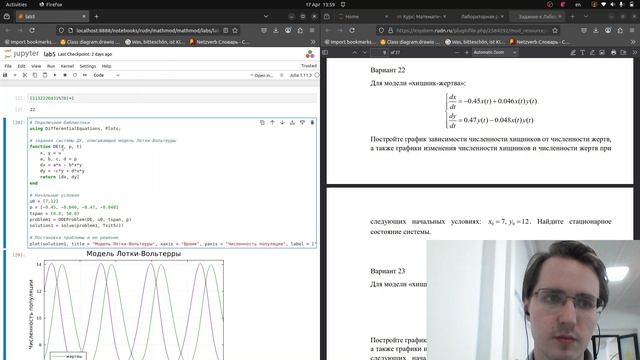Viewport: 640px width, 360px height.
Task: Open new tab in the right Firefox window
Action: click(572, 16)
